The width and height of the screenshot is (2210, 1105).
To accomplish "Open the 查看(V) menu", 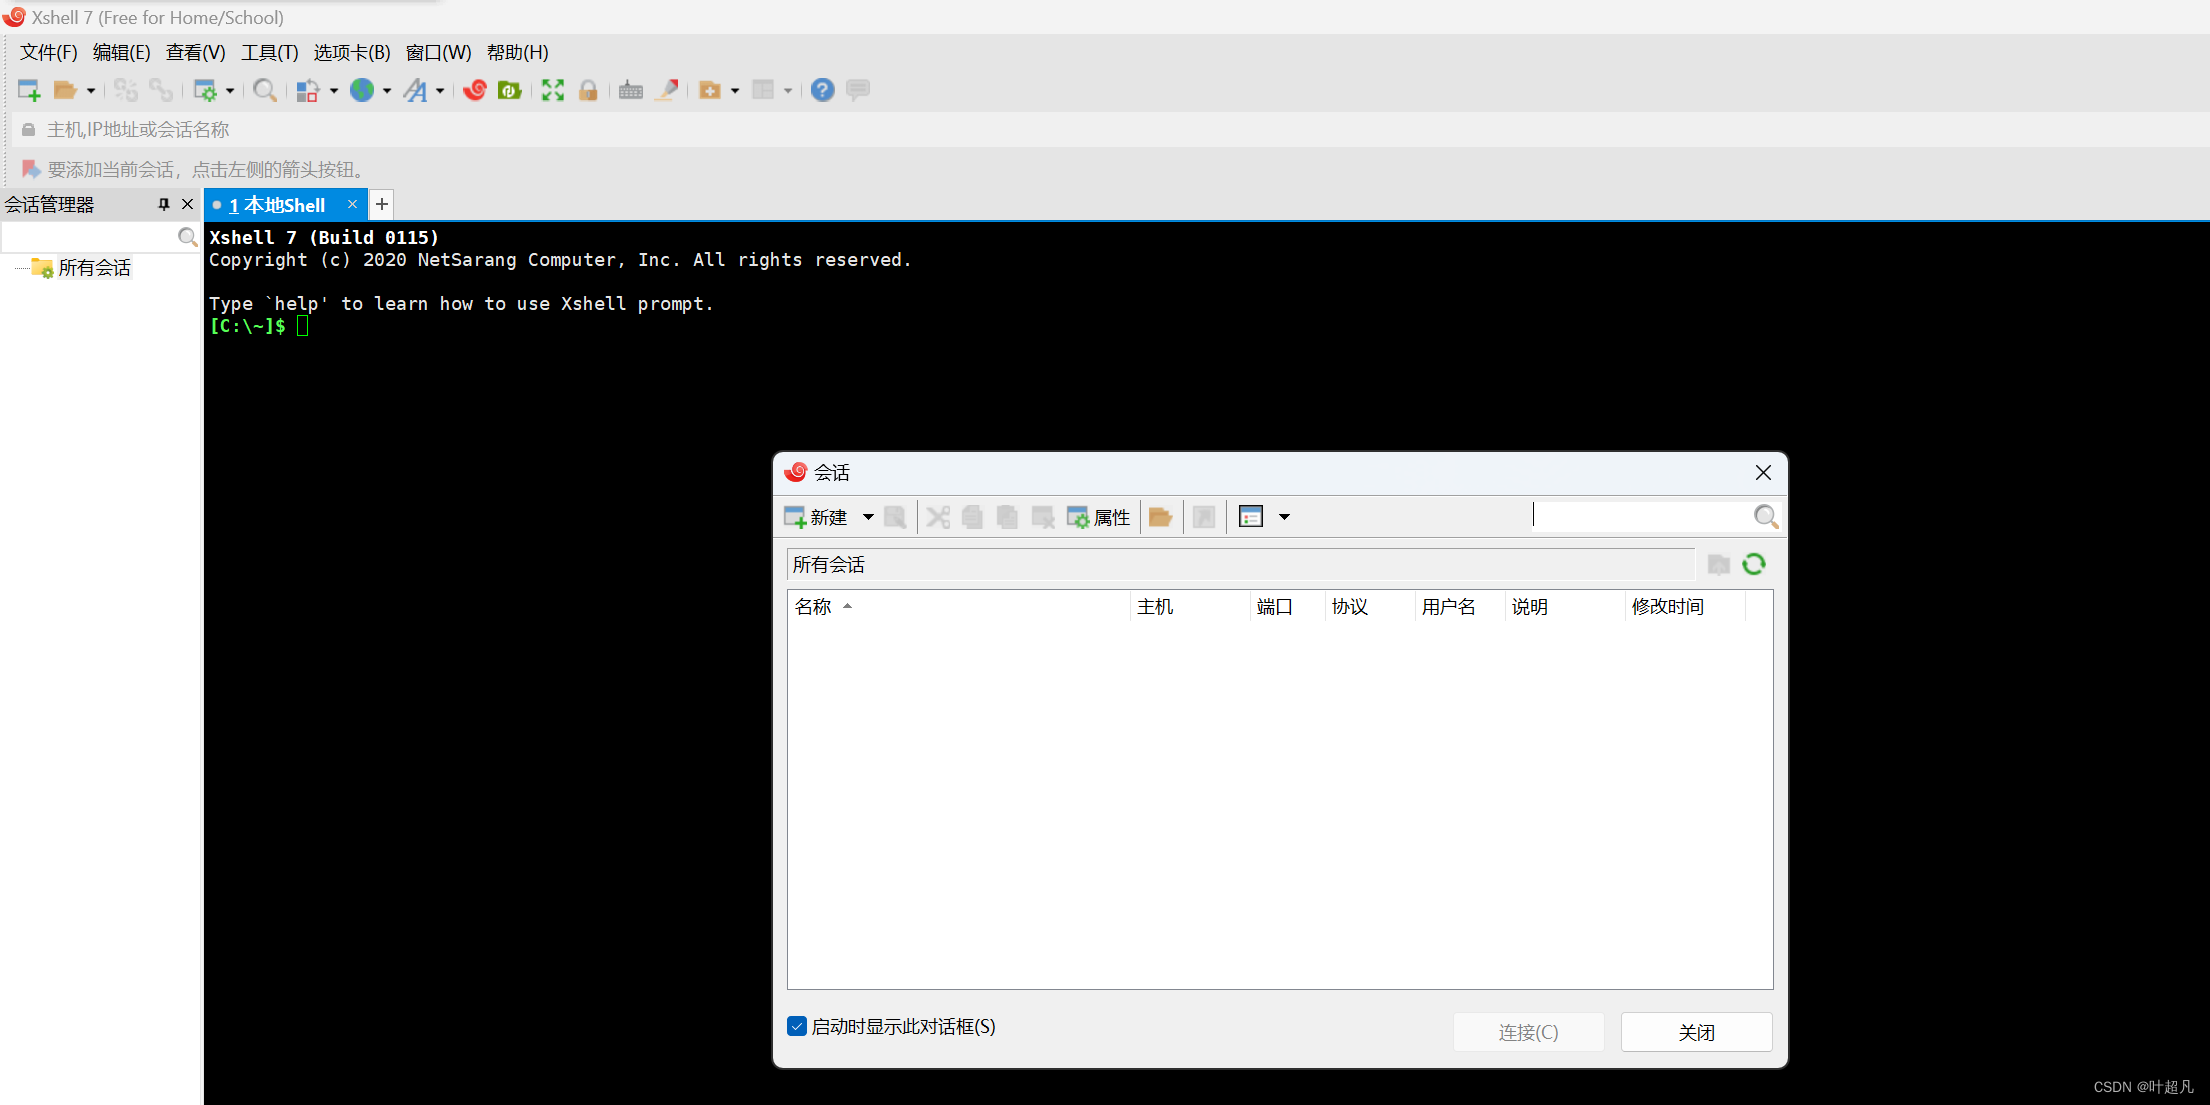I will [195, 52].
